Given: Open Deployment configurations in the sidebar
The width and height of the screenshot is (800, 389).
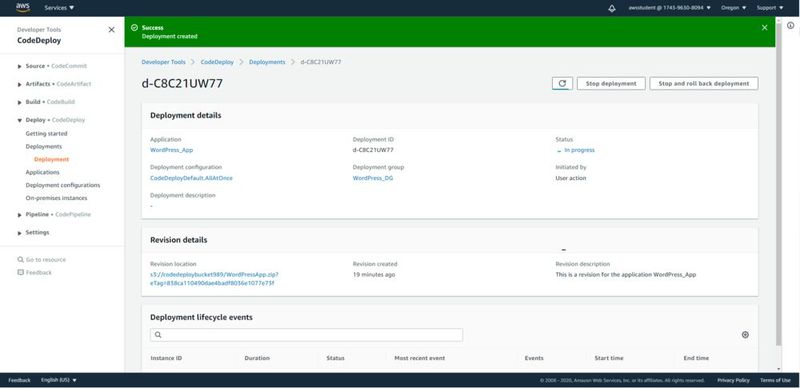Looking at the screenshot, I should (63, 185).
